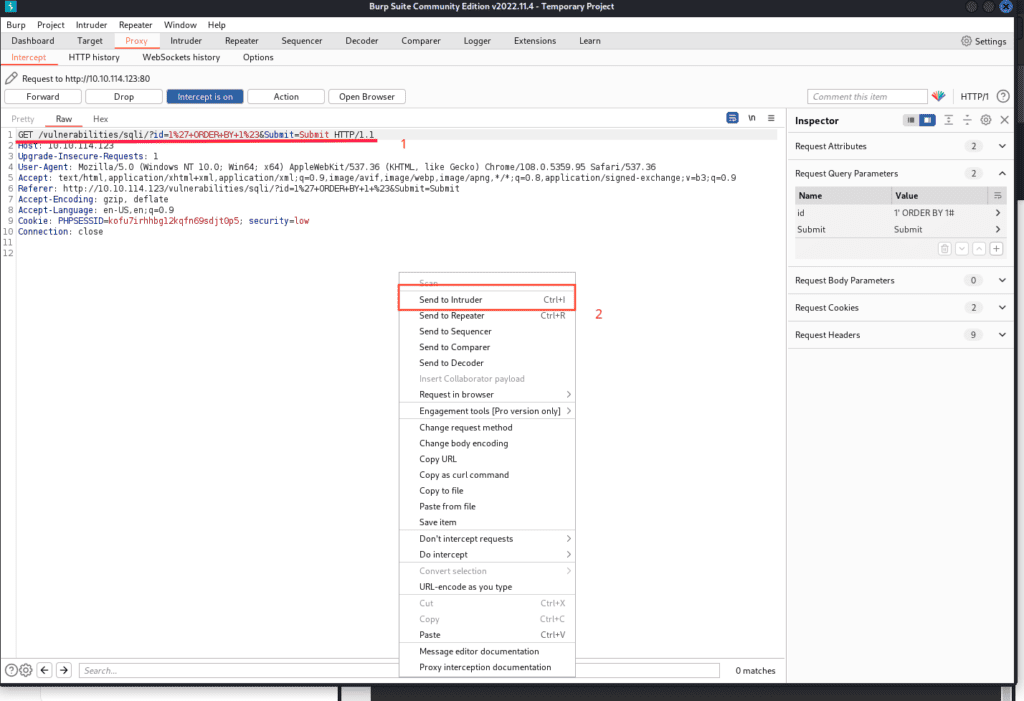The height and width of the screenshot is (701, 1024).
Task: Select Copy URL in context menu
Action: [487, 459]
